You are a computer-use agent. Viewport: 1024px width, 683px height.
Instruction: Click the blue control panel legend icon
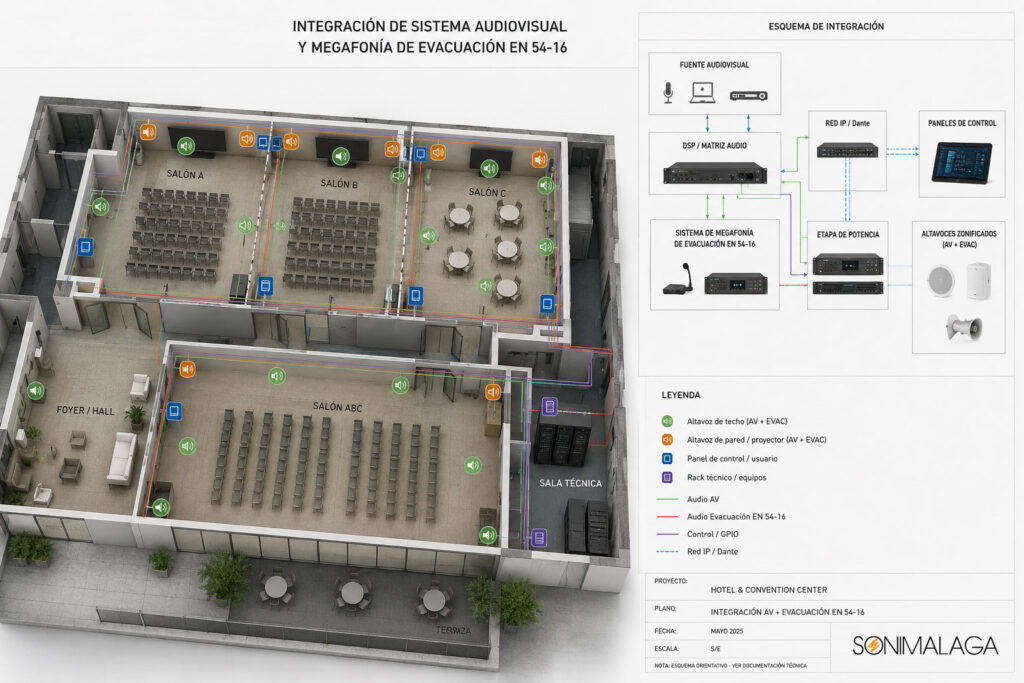667,458
